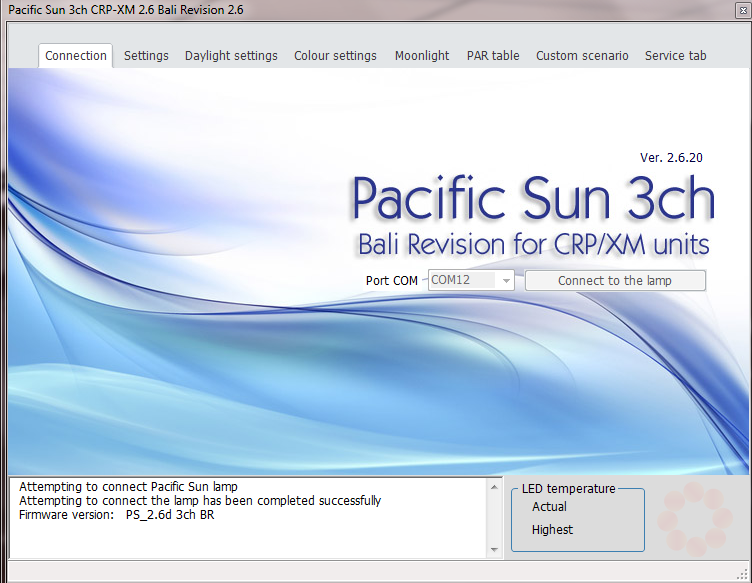Click the log scroll down arrow
The height and width of the screenshot is (583, 752).
pos(494,549)
